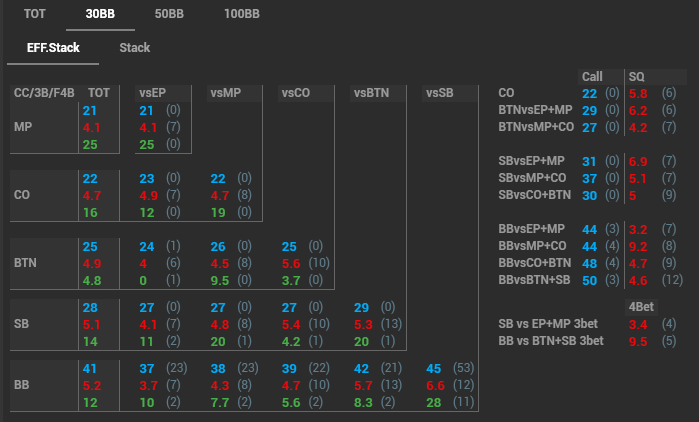699x422 pixels.
Task: Click the SBvsEP+MP row label
Action: pyautogui.click(x=535, y=161)
